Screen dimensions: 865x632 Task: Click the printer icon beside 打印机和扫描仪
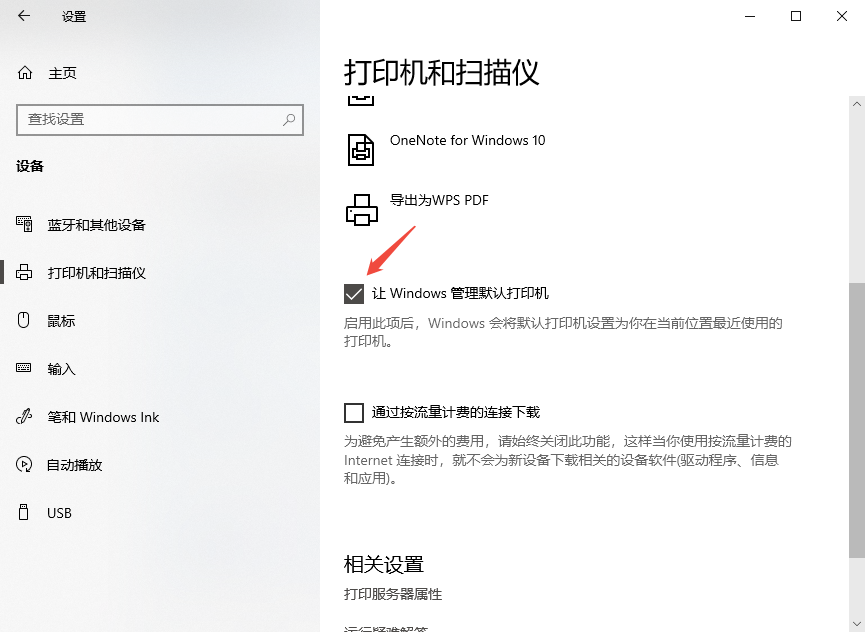(23, 272)
